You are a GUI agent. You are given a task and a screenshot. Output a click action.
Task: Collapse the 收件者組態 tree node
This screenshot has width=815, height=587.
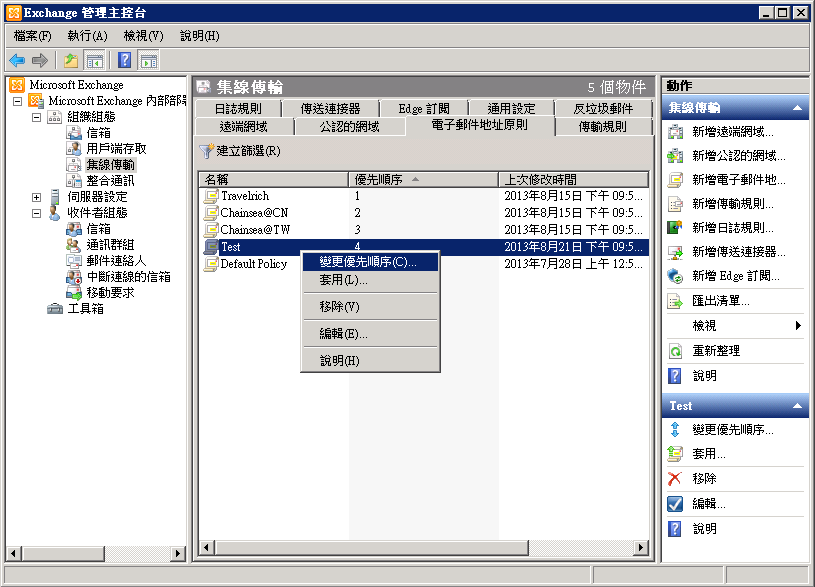coord(36,213)
